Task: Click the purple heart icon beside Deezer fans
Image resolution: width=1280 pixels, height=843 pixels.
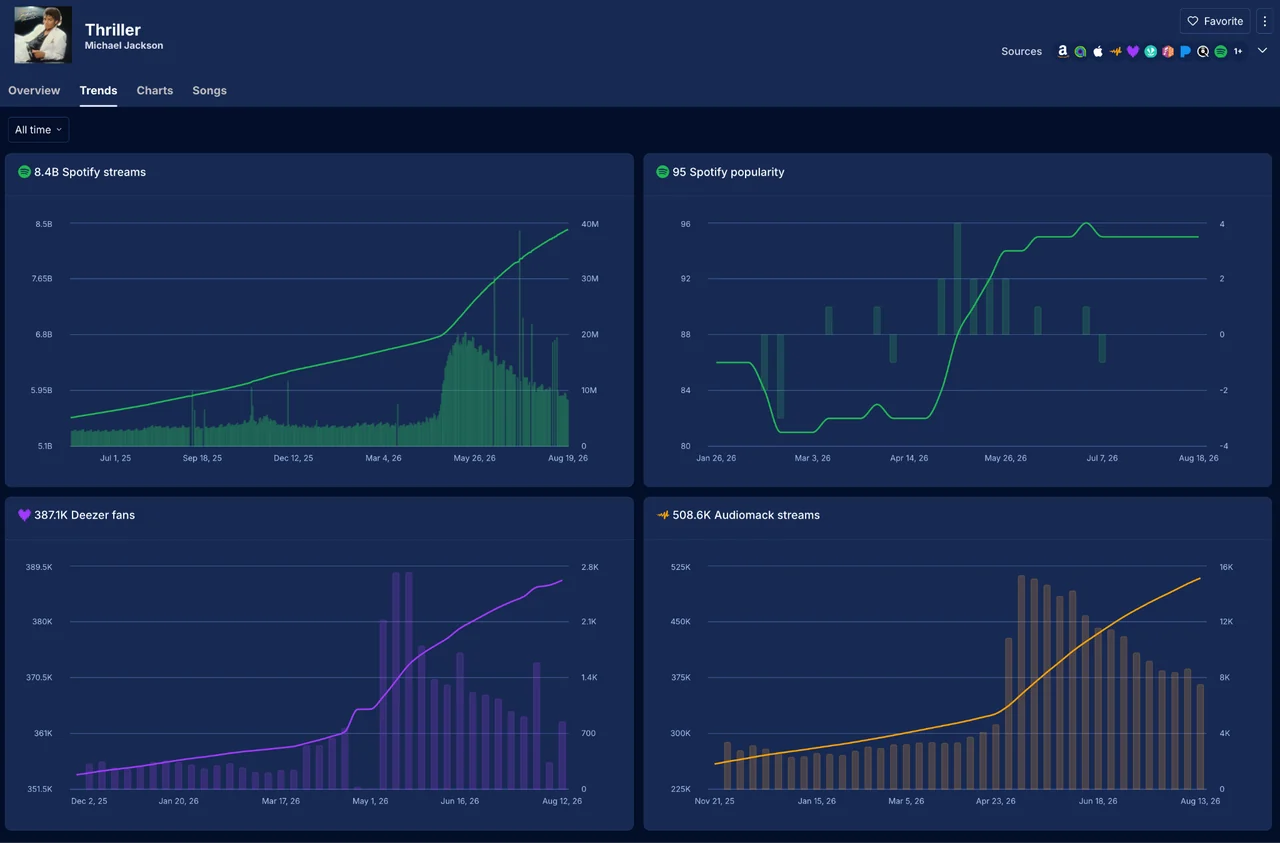Action: pyautogui.click(x=24, y=515)
